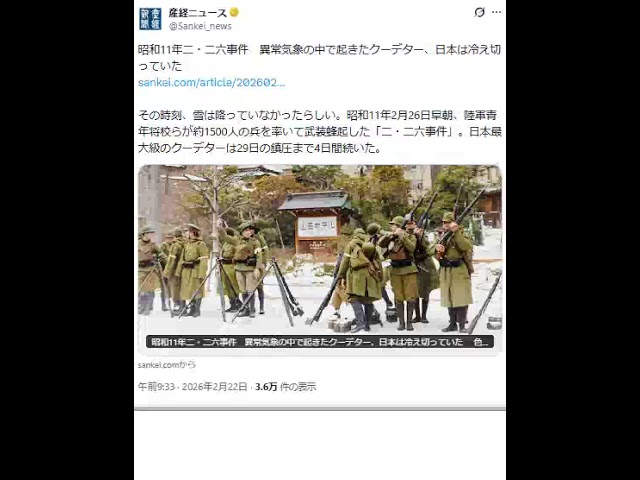
Task: Click the 2026年2月22日 date of the post
Action: pyautogui.click(x=215, y=387)
